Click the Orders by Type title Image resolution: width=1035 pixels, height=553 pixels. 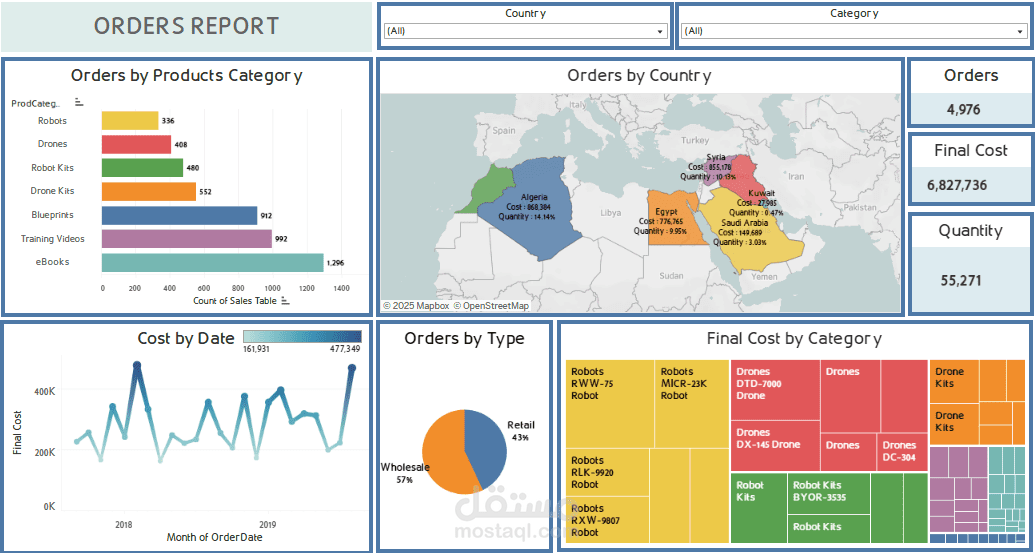click(x=464, y=339)
